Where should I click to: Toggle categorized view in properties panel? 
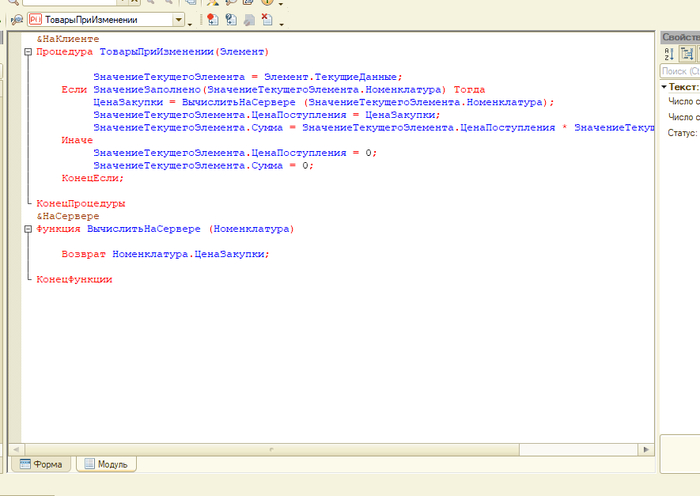(x=687, y=55)
